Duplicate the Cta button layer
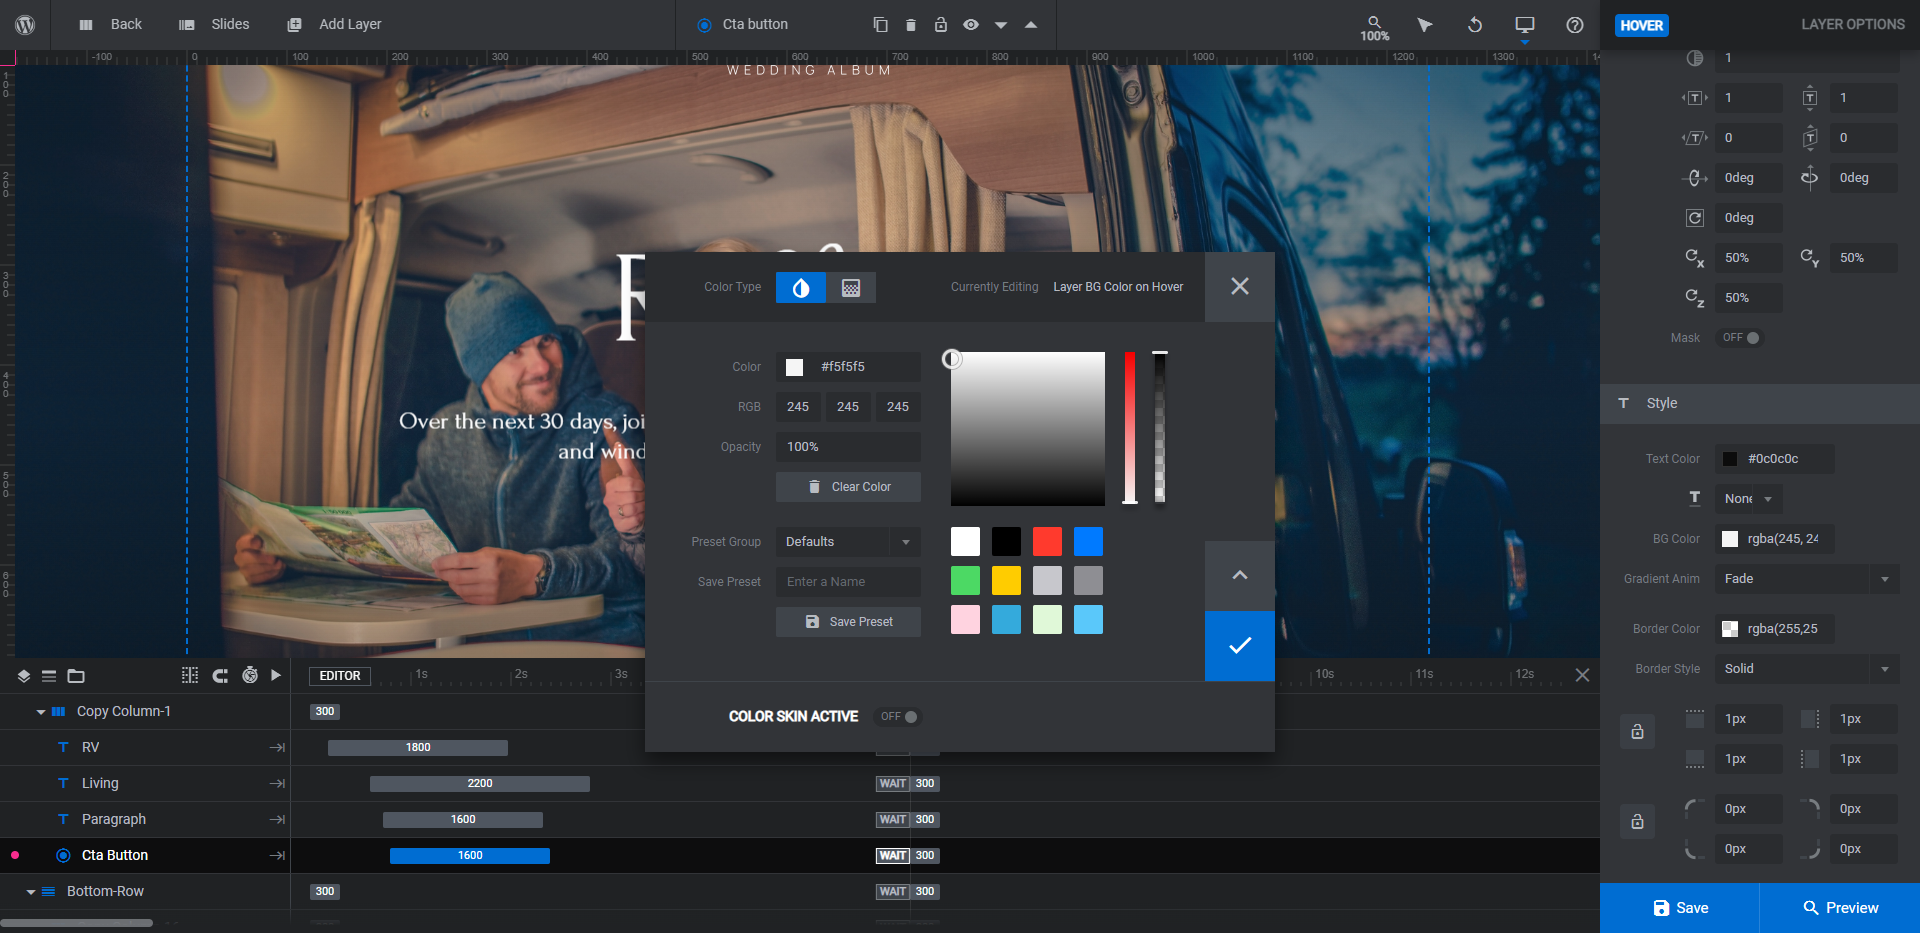Image resolution: width=1920 pixels, height=933 pixels. click(880, 24)
